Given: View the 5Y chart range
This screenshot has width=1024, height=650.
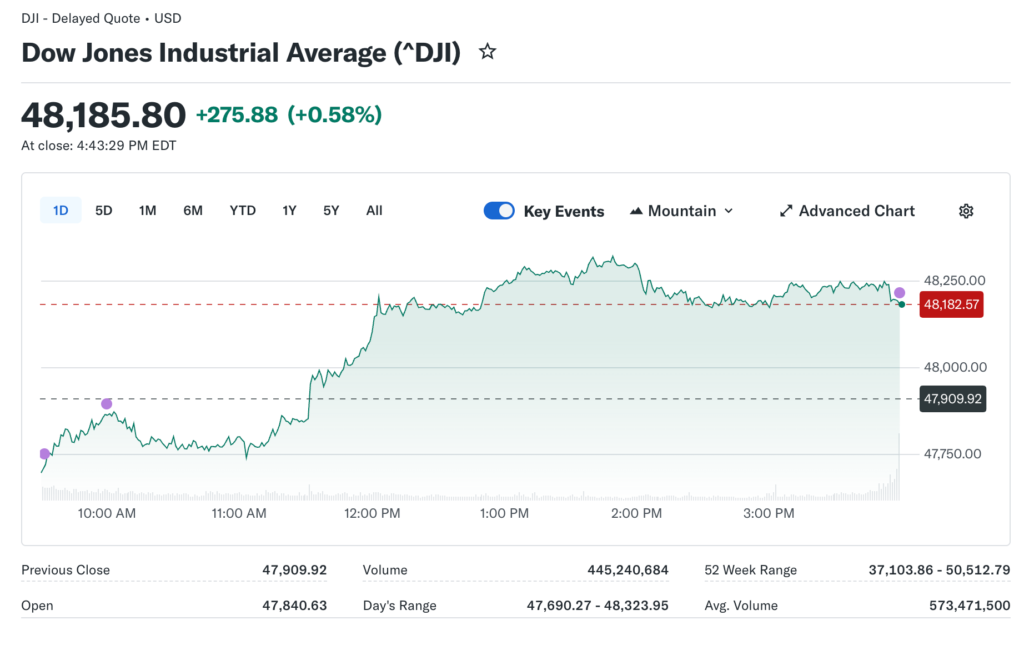Looking at the screenshot, I should click(331, 211).
